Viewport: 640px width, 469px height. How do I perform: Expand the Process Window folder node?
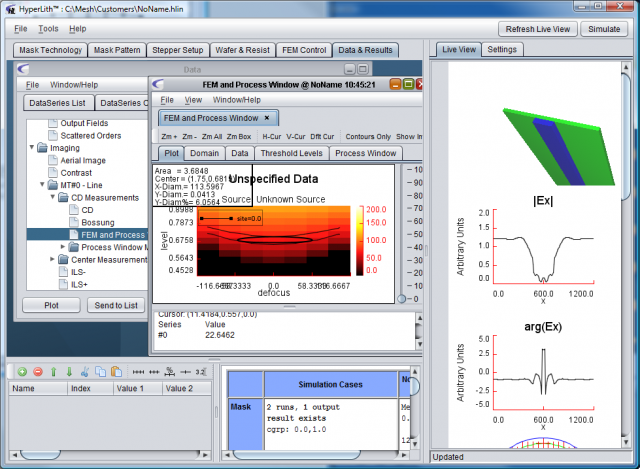click(63, 247)
